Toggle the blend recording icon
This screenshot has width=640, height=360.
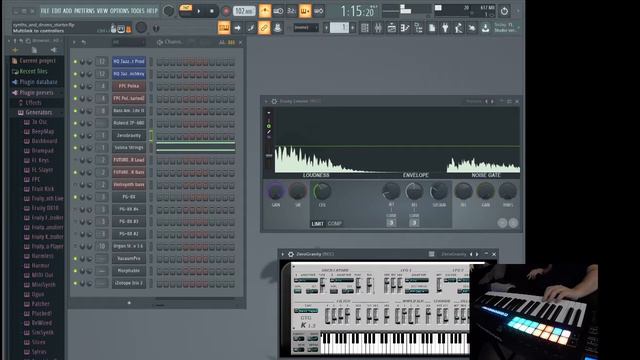click(x=305, y=11)
